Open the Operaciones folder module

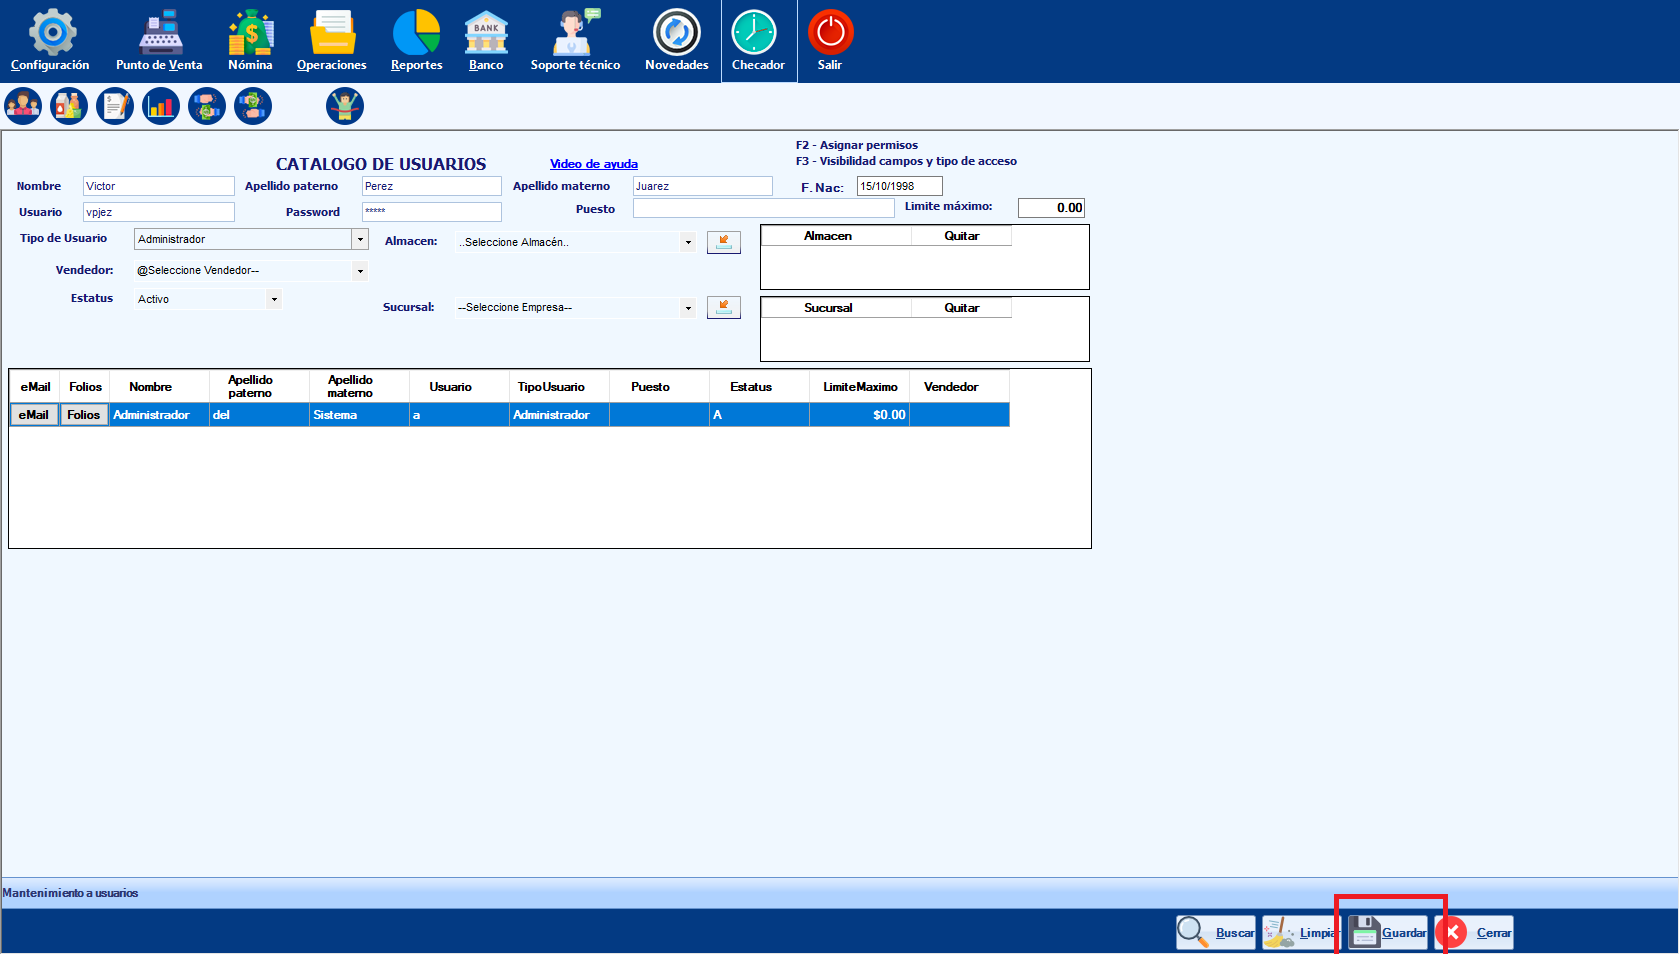pos(332,40)
